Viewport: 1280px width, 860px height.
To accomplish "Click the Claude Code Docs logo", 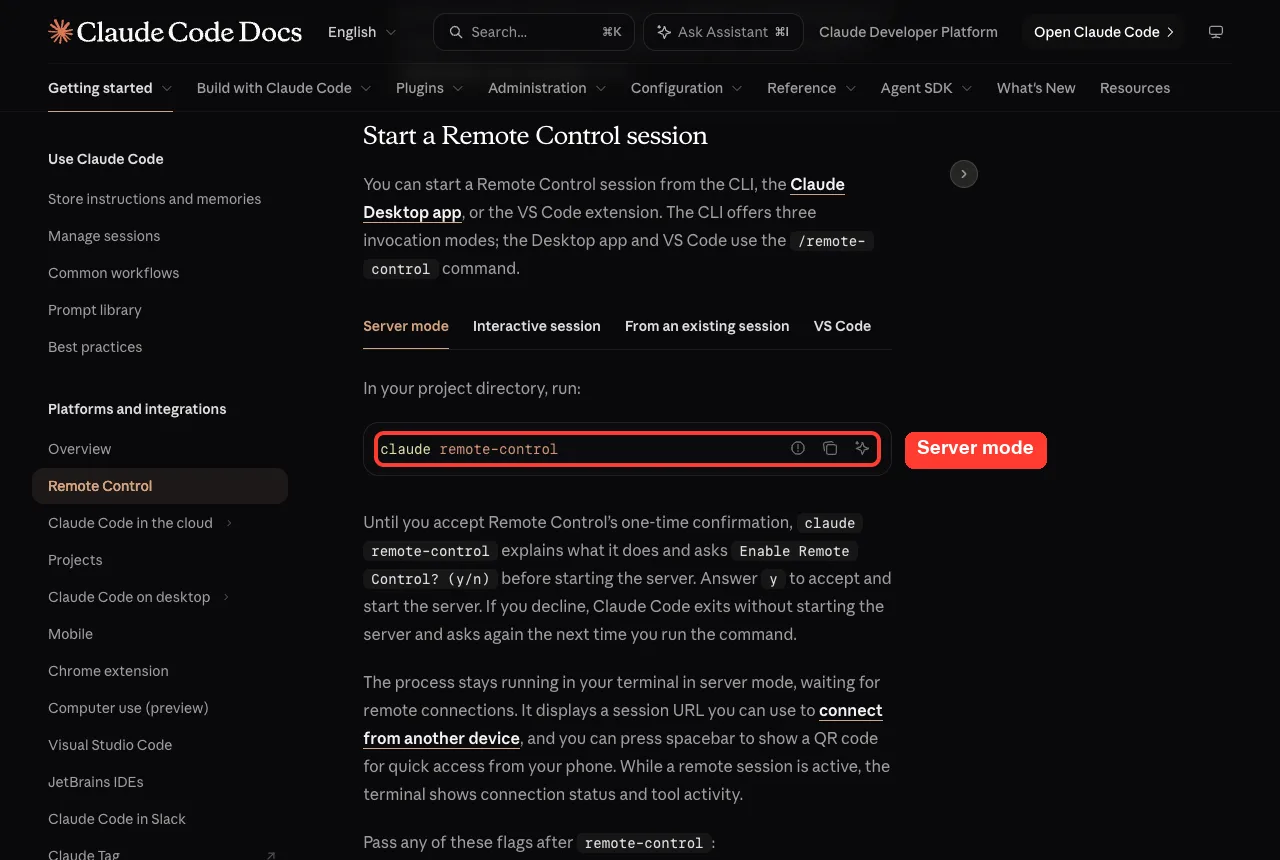I will point(175,32).
